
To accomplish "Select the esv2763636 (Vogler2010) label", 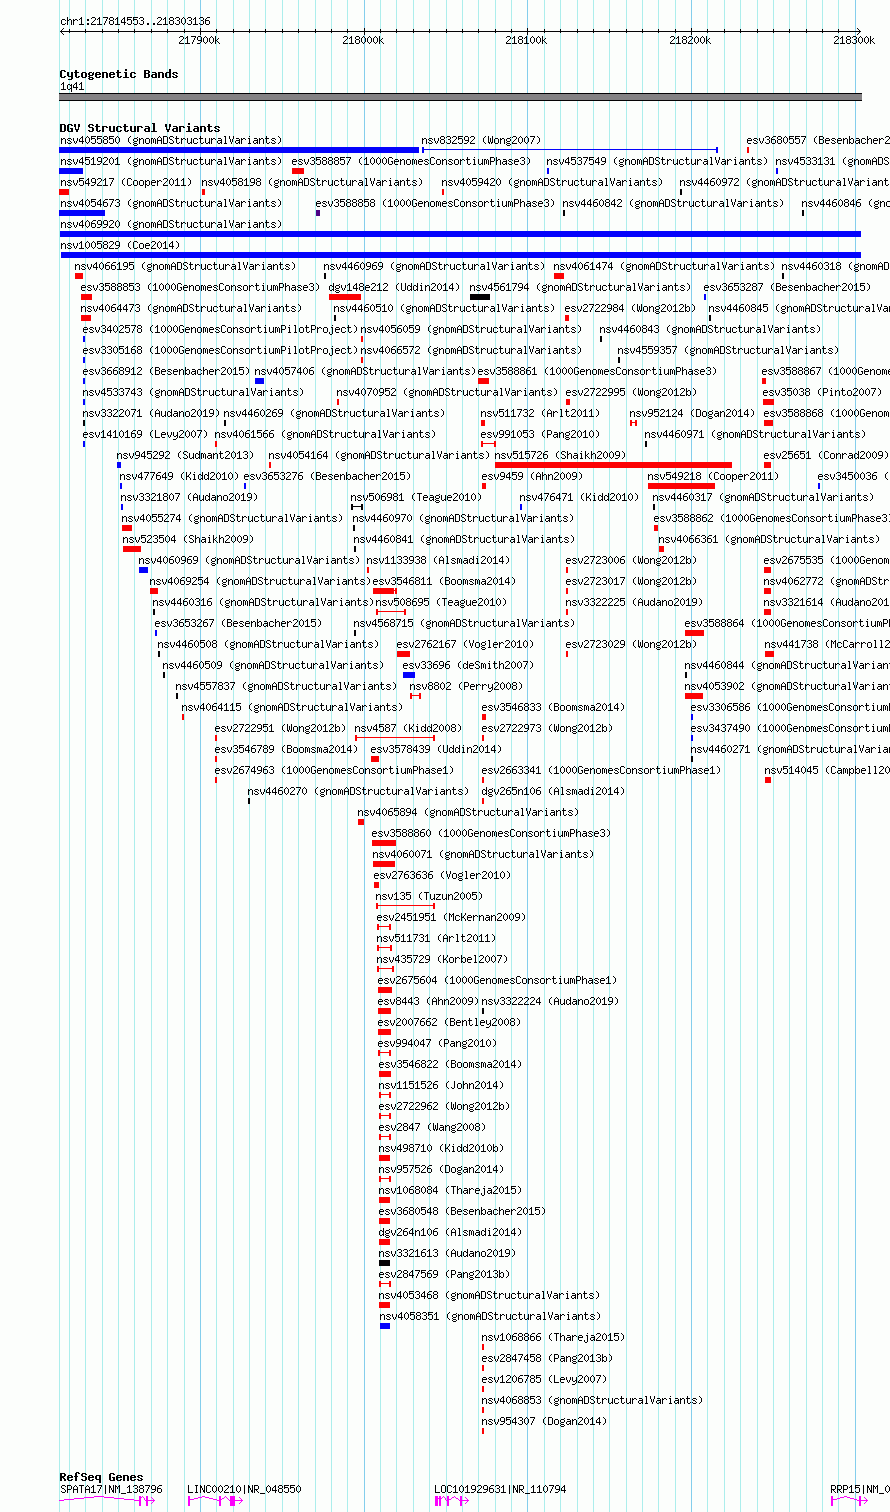I will 442,875.
